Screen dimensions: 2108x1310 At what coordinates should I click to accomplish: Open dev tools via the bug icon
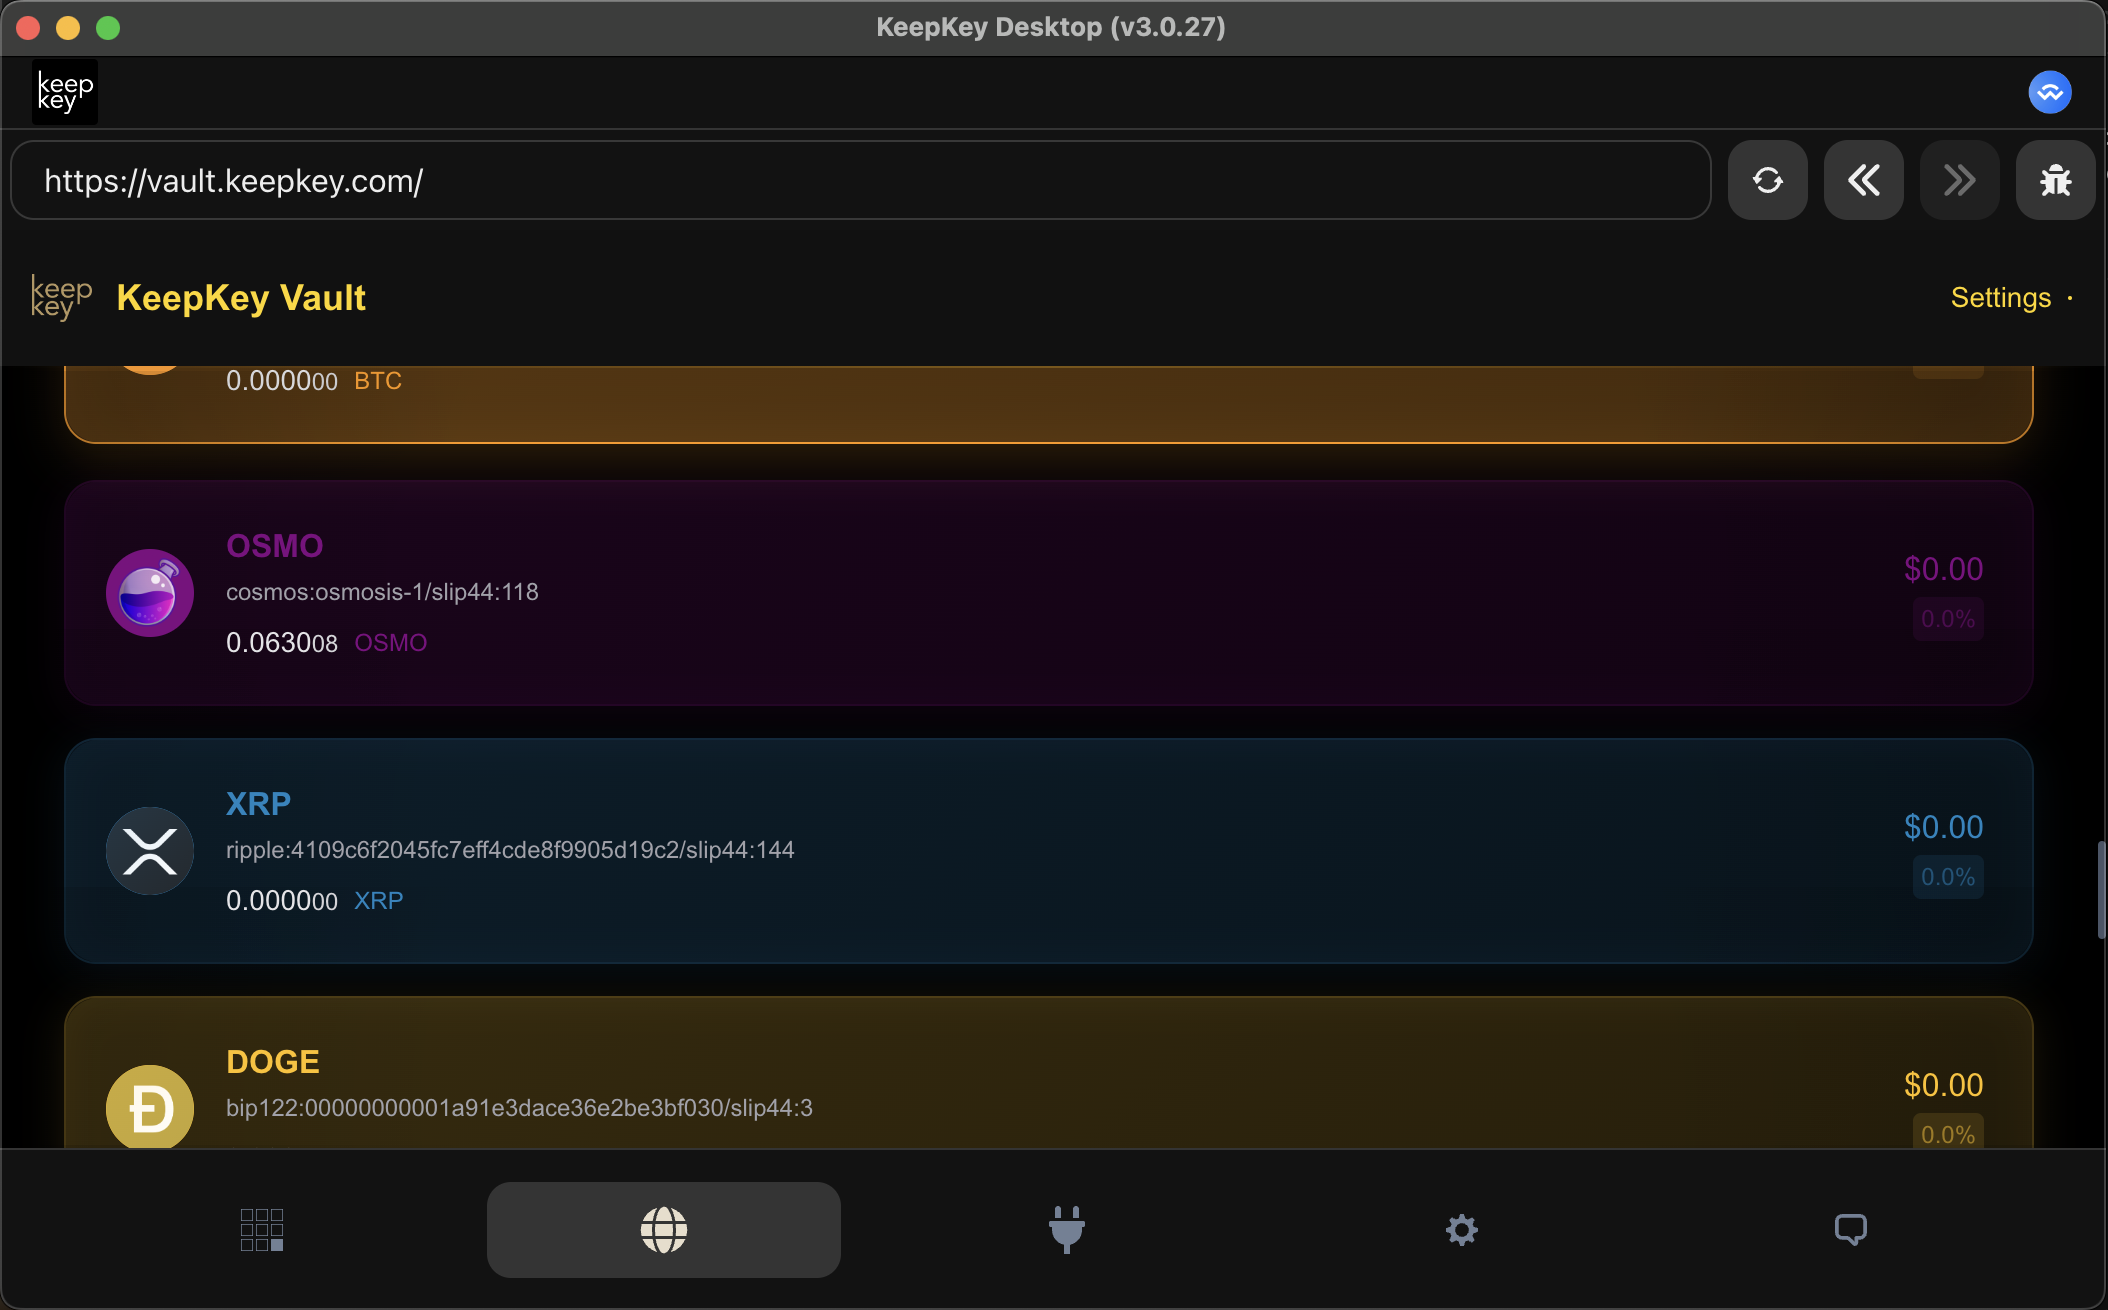point(2055,180)
